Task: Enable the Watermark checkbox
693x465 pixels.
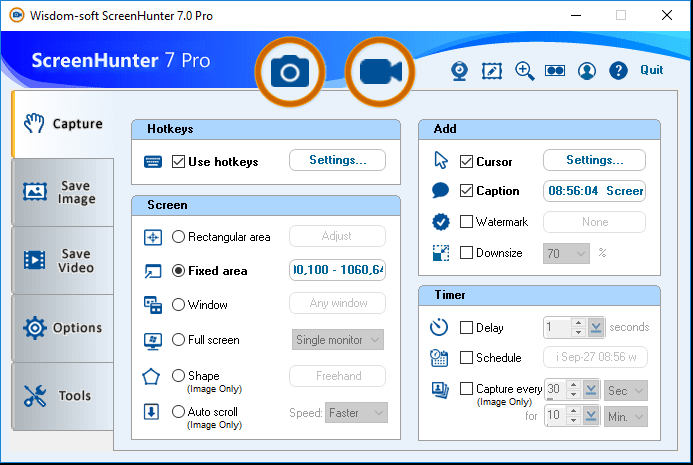Action: pyautogui.click(x=466, y=222)
